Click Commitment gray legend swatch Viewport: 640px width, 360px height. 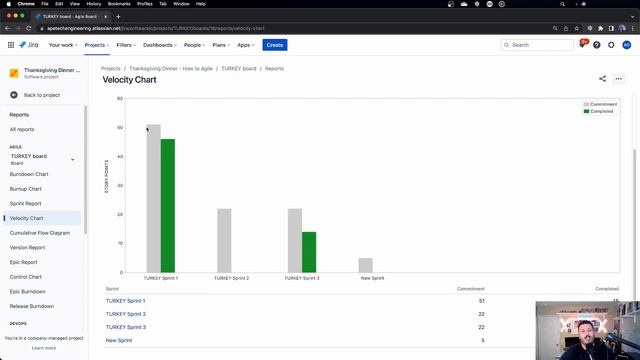587,104
